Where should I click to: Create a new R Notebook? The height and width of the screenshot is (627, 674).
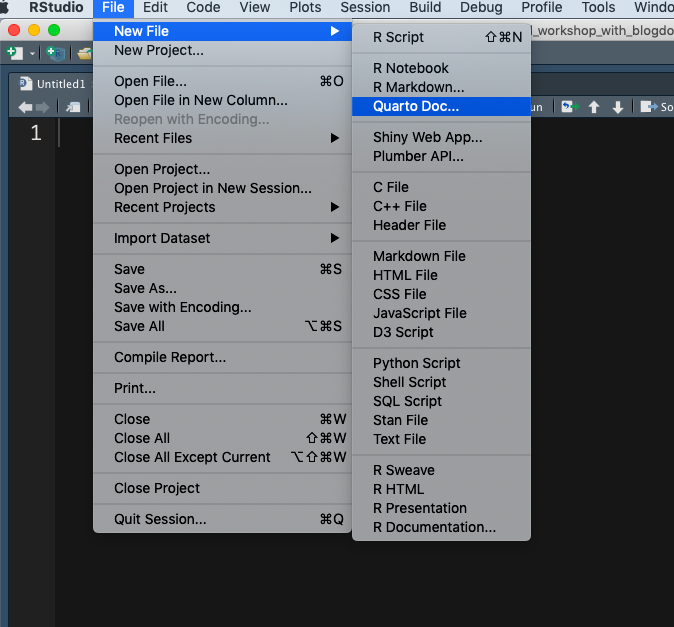click(441, 68)
